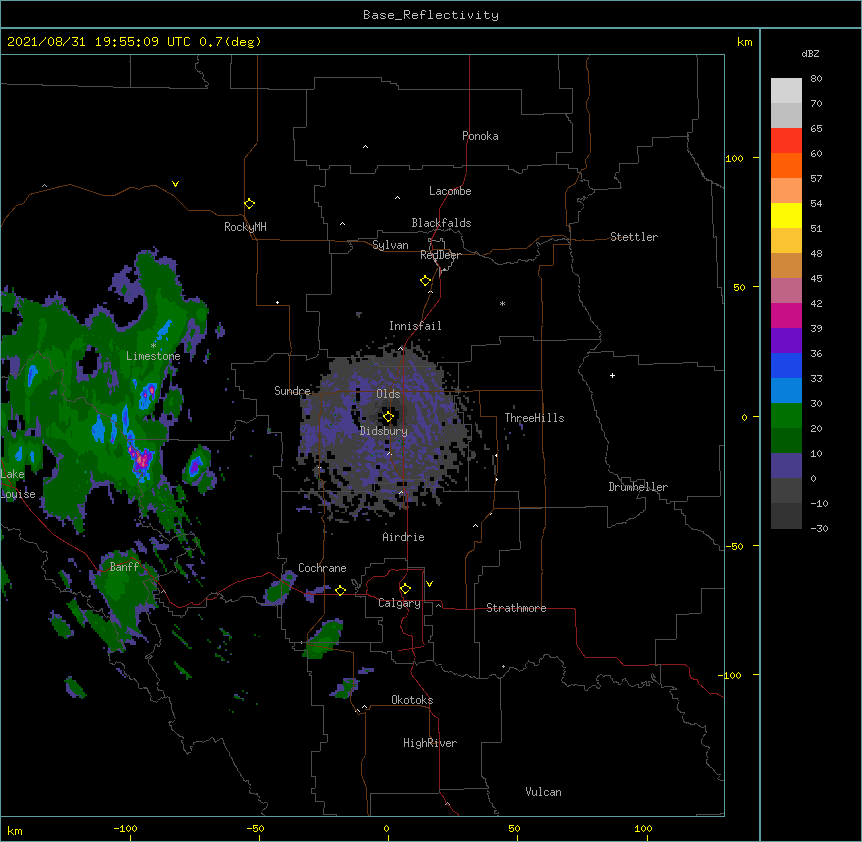The width and height of the screenshot is (862, 842).
Task: Select the legend value -30 at the color bar bottom
Action: 819,528
